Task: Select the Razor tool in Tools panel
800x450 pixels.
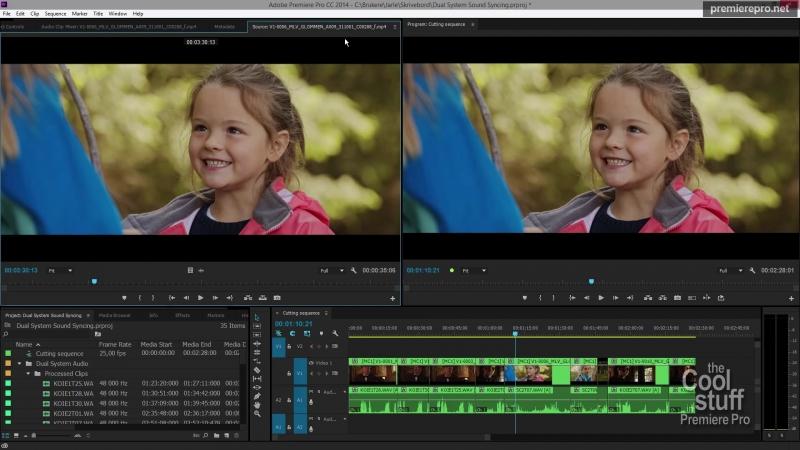Action: [257, 368]
